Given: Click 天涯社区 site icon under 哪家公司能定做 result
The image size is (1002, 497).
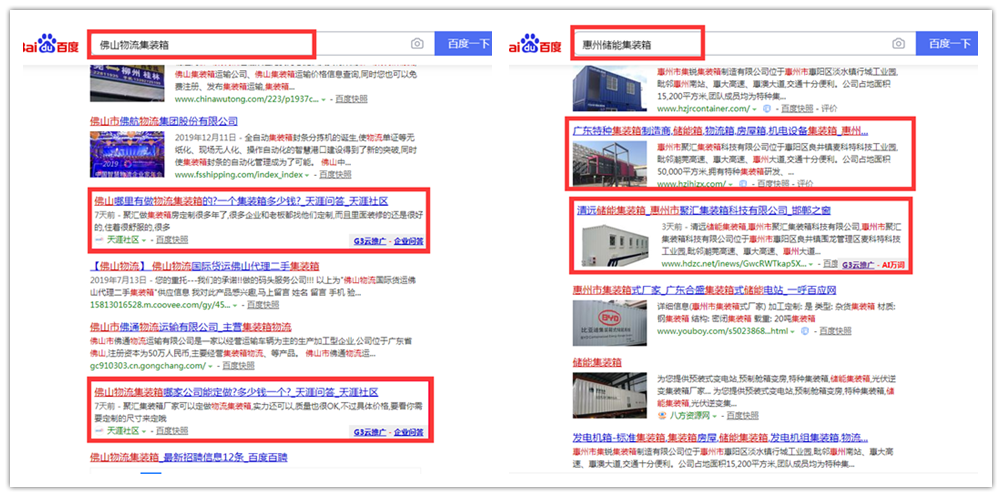Looking at the screenshot, I should [99, 431].
